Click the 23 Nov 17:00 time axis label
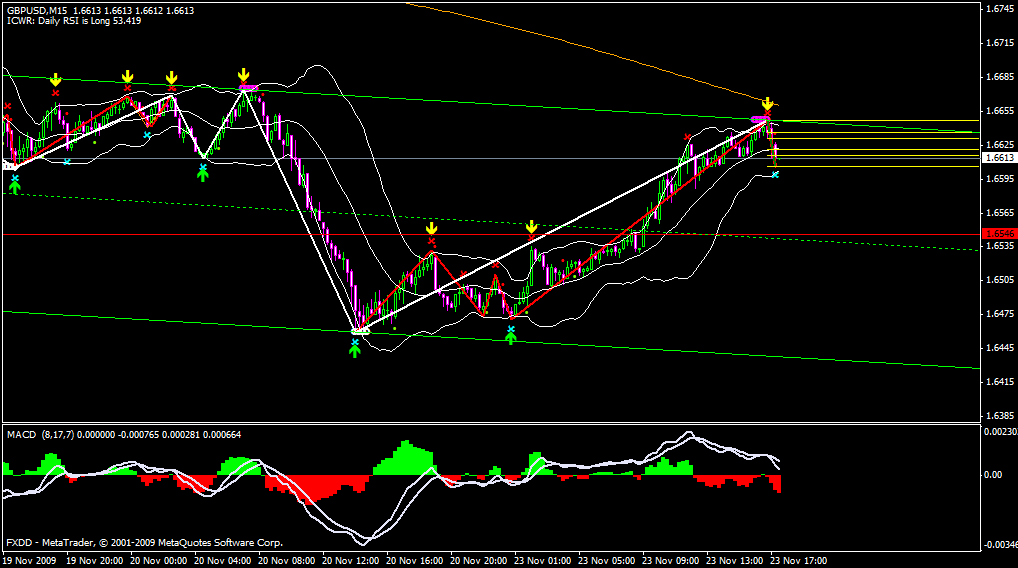Image resolution: width=1018 pixels, height=568 pixels. [801, 561]
